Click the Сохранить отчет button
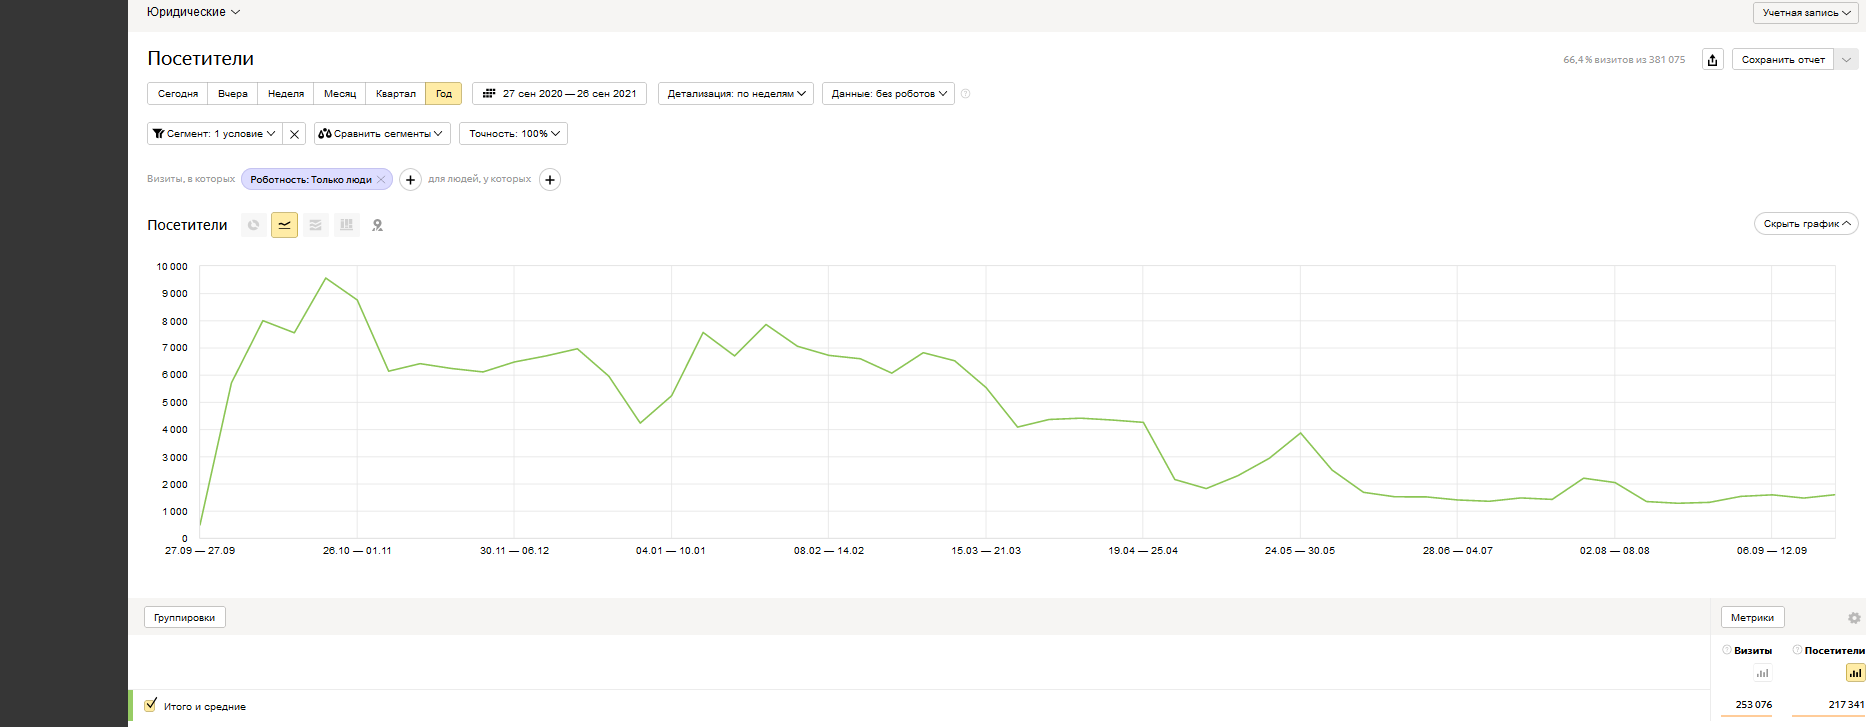 click(x=1782, y=60)
